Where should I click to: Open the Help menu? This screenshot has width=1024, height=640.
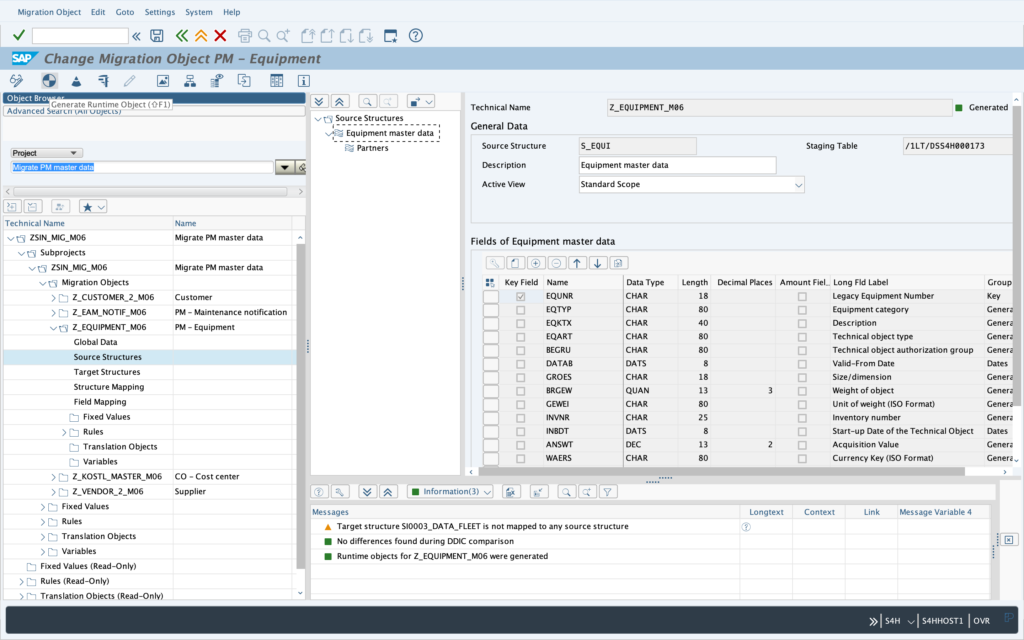pos(231,12)
